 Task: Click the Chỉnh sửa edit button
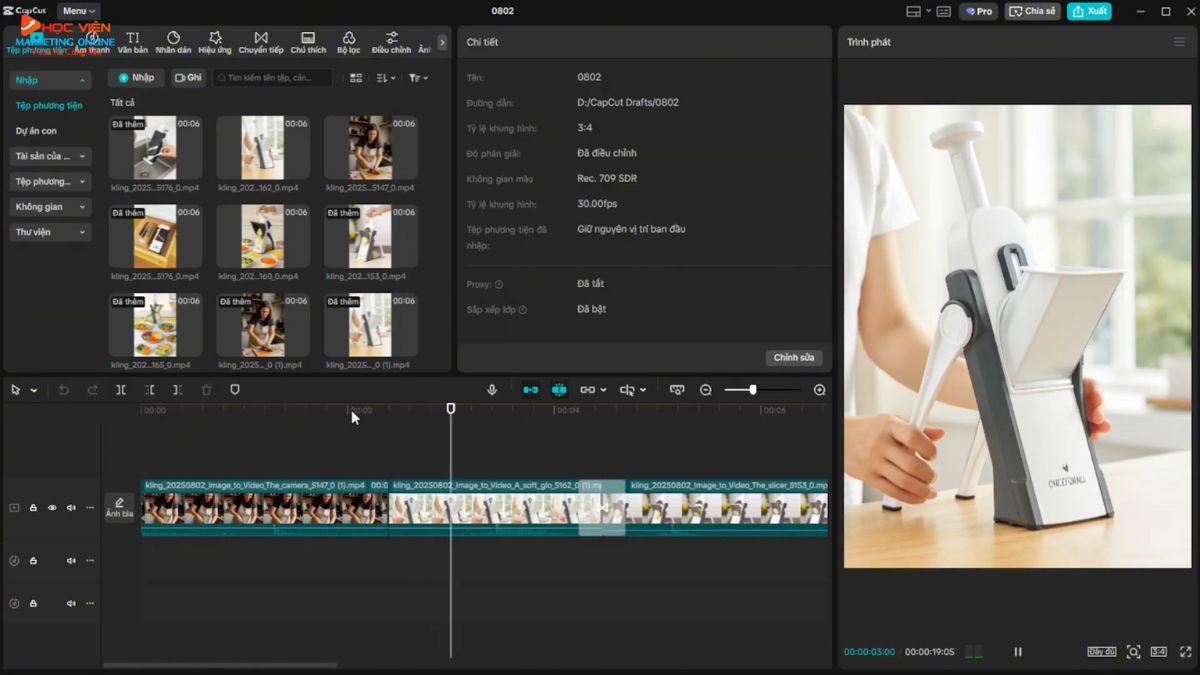(x=794, y=357)
